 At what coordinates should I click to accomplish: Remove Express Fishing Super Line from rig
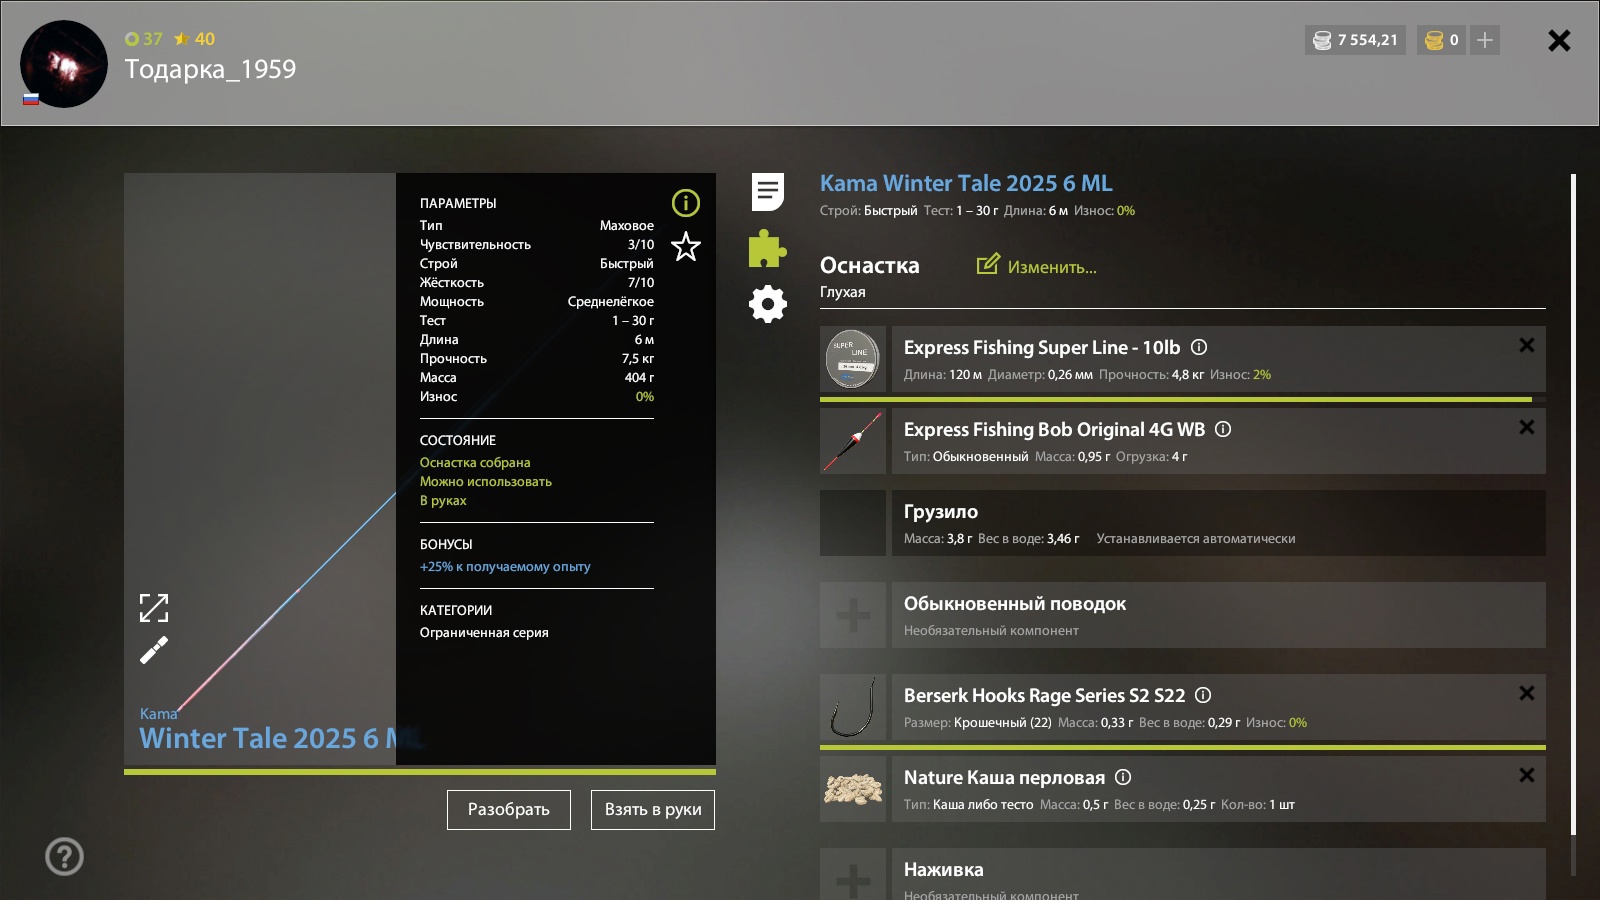(1527, 345)
